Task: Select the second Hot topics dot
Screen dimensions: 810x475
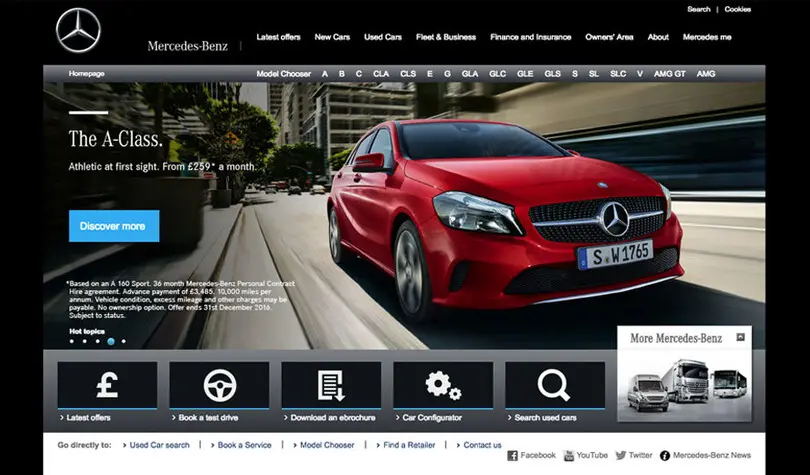Action: coord(85,341)
